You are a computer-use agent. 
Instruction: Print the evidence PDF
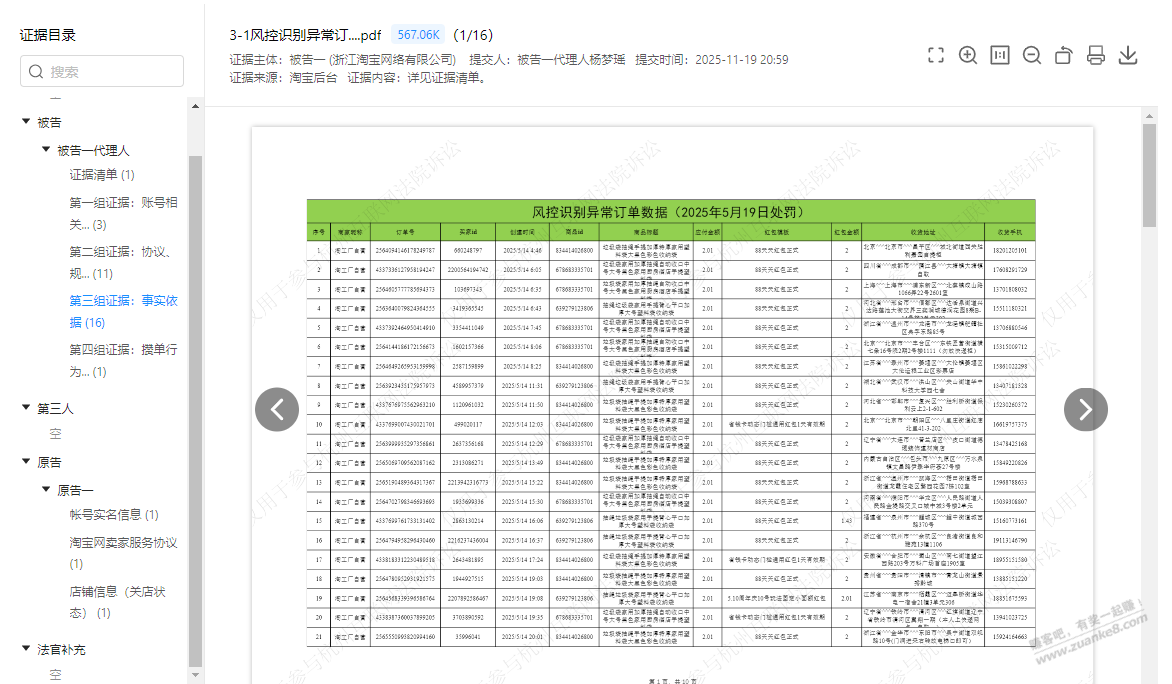point(1096,55)
